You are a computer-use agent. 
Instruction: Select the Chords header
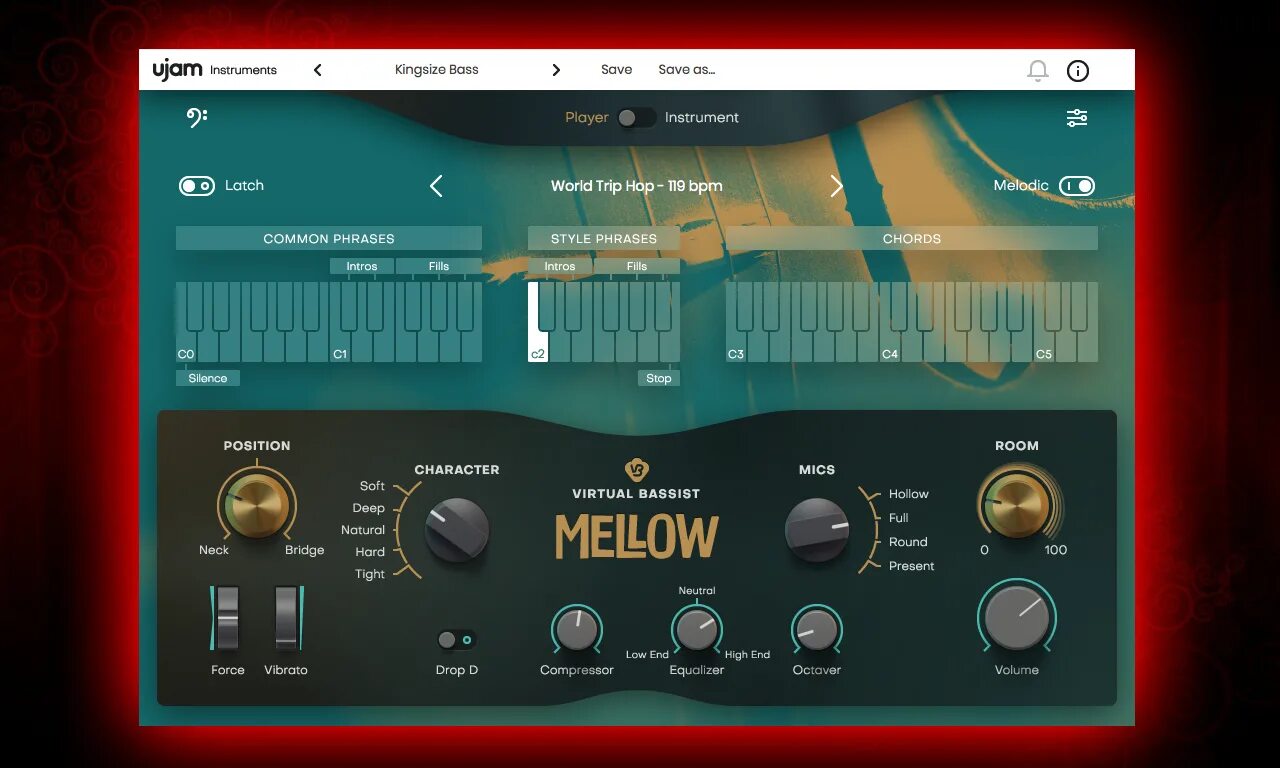(912, 238)
